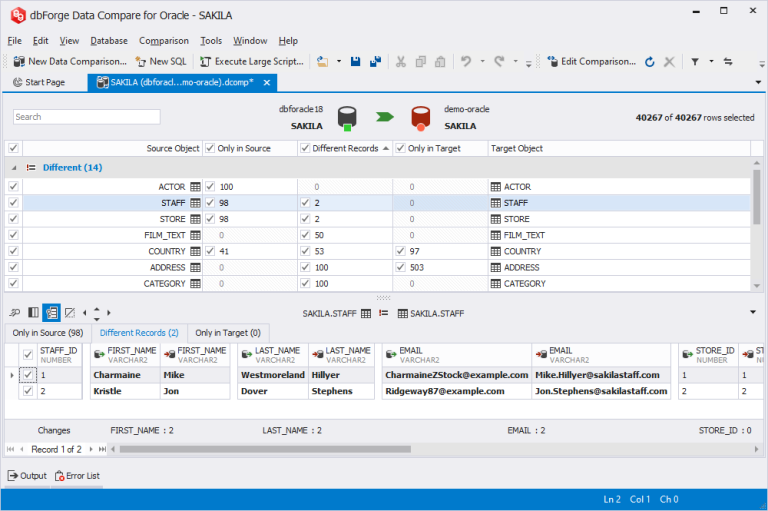Image resolution: width=768 pixels, height=511 pixels.
Task: Click Execute Large Script in toolbar
Action: pyautogui.click(x=252, y=61)
